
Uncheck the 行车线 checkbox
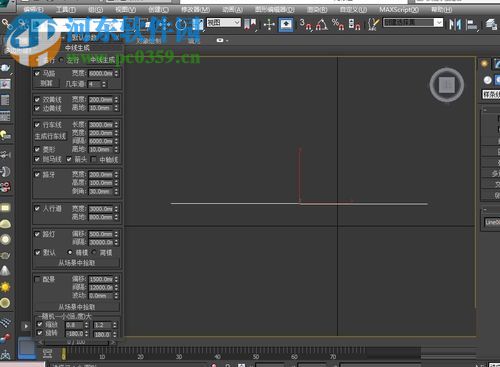click(37, 125)
